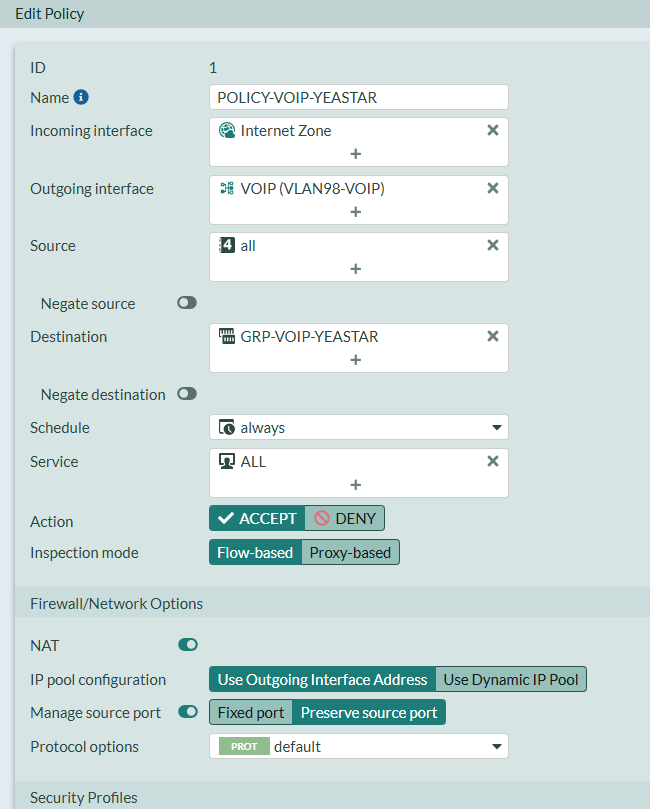Select the DENY action
The height and width of the screenshot is (809, 650).
344,518
